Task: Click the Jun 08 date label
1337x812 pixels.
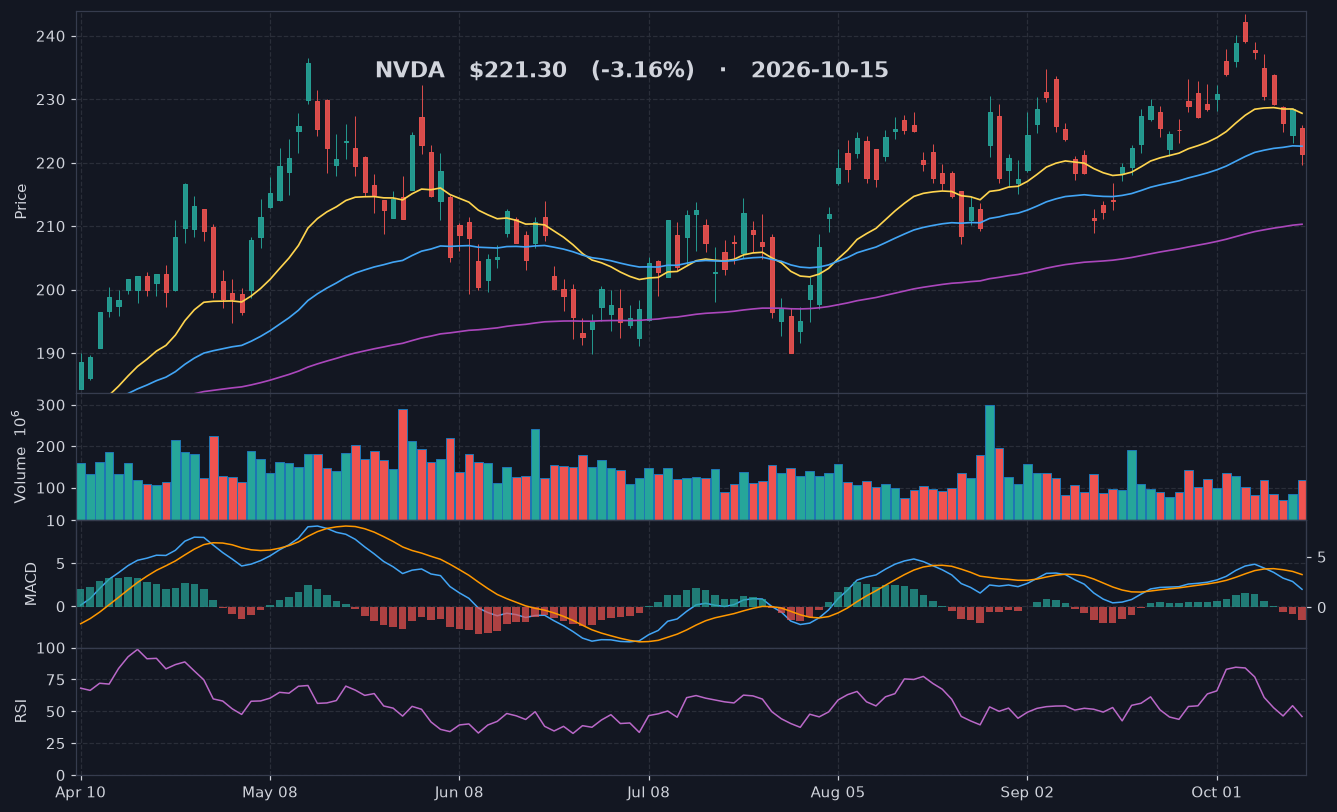Action: click(459, 793)
